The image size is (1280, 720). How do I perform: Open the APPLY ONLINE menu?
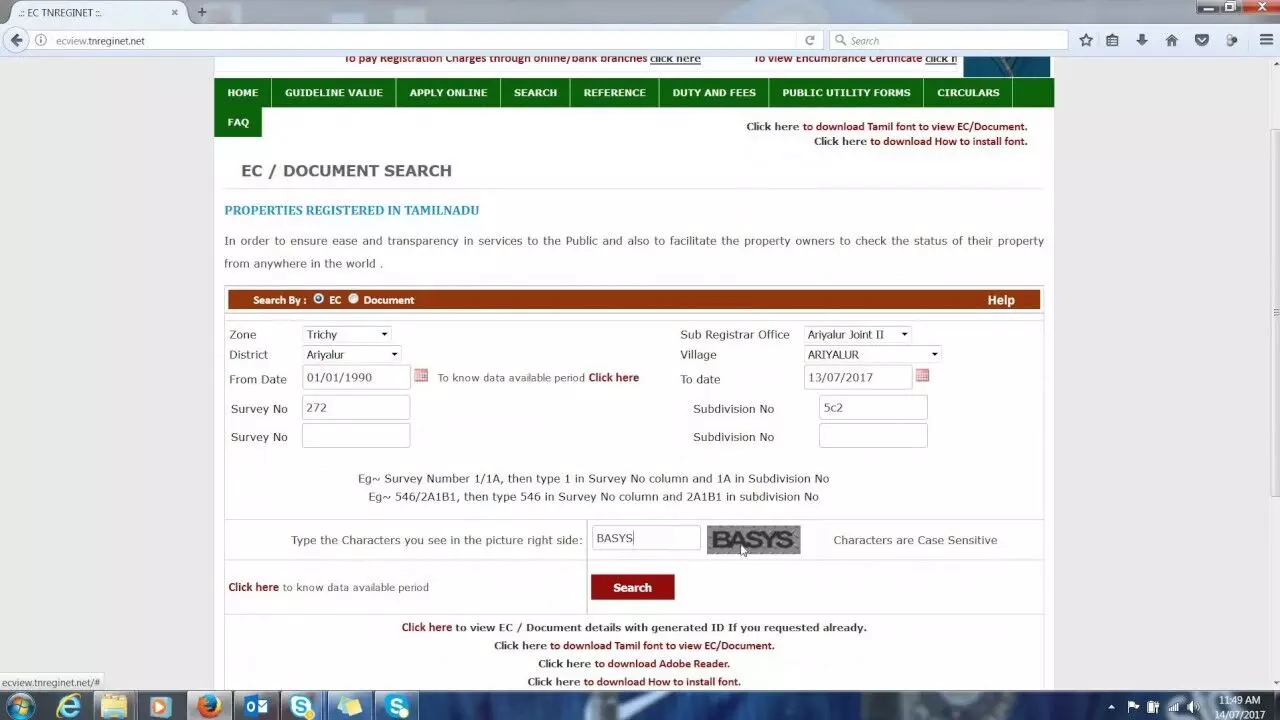click(x=448, y=93)
